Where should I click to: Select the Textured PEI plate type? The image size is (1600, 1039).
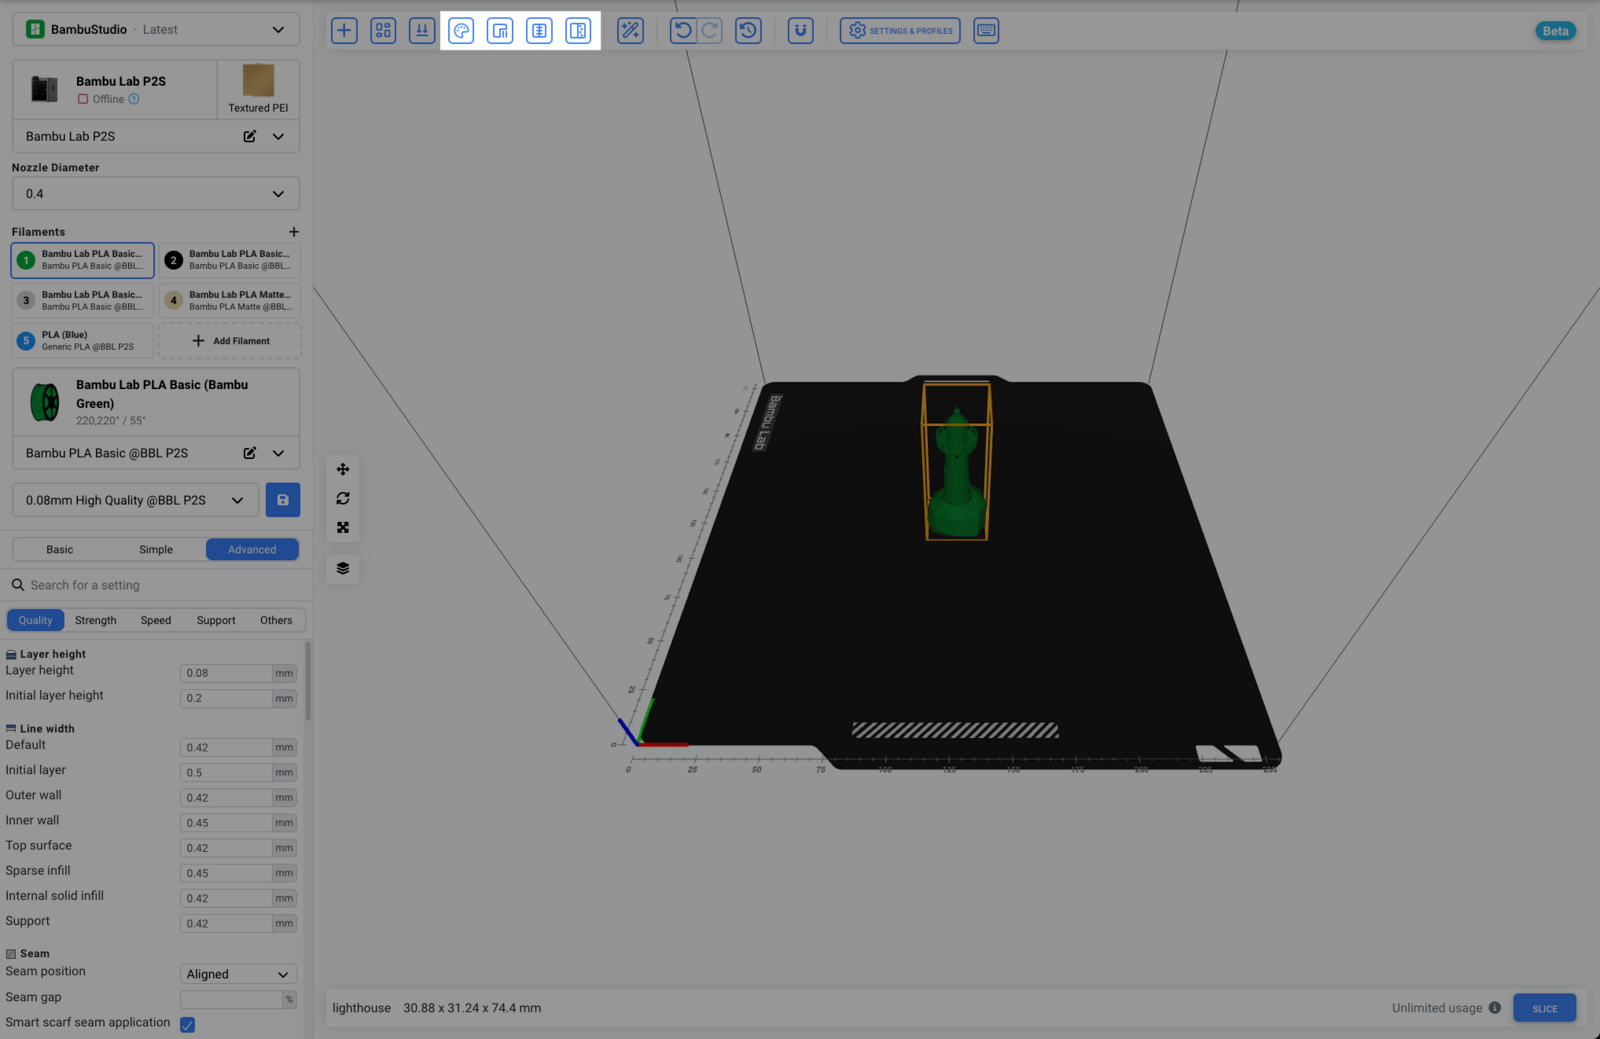point(258,89)
